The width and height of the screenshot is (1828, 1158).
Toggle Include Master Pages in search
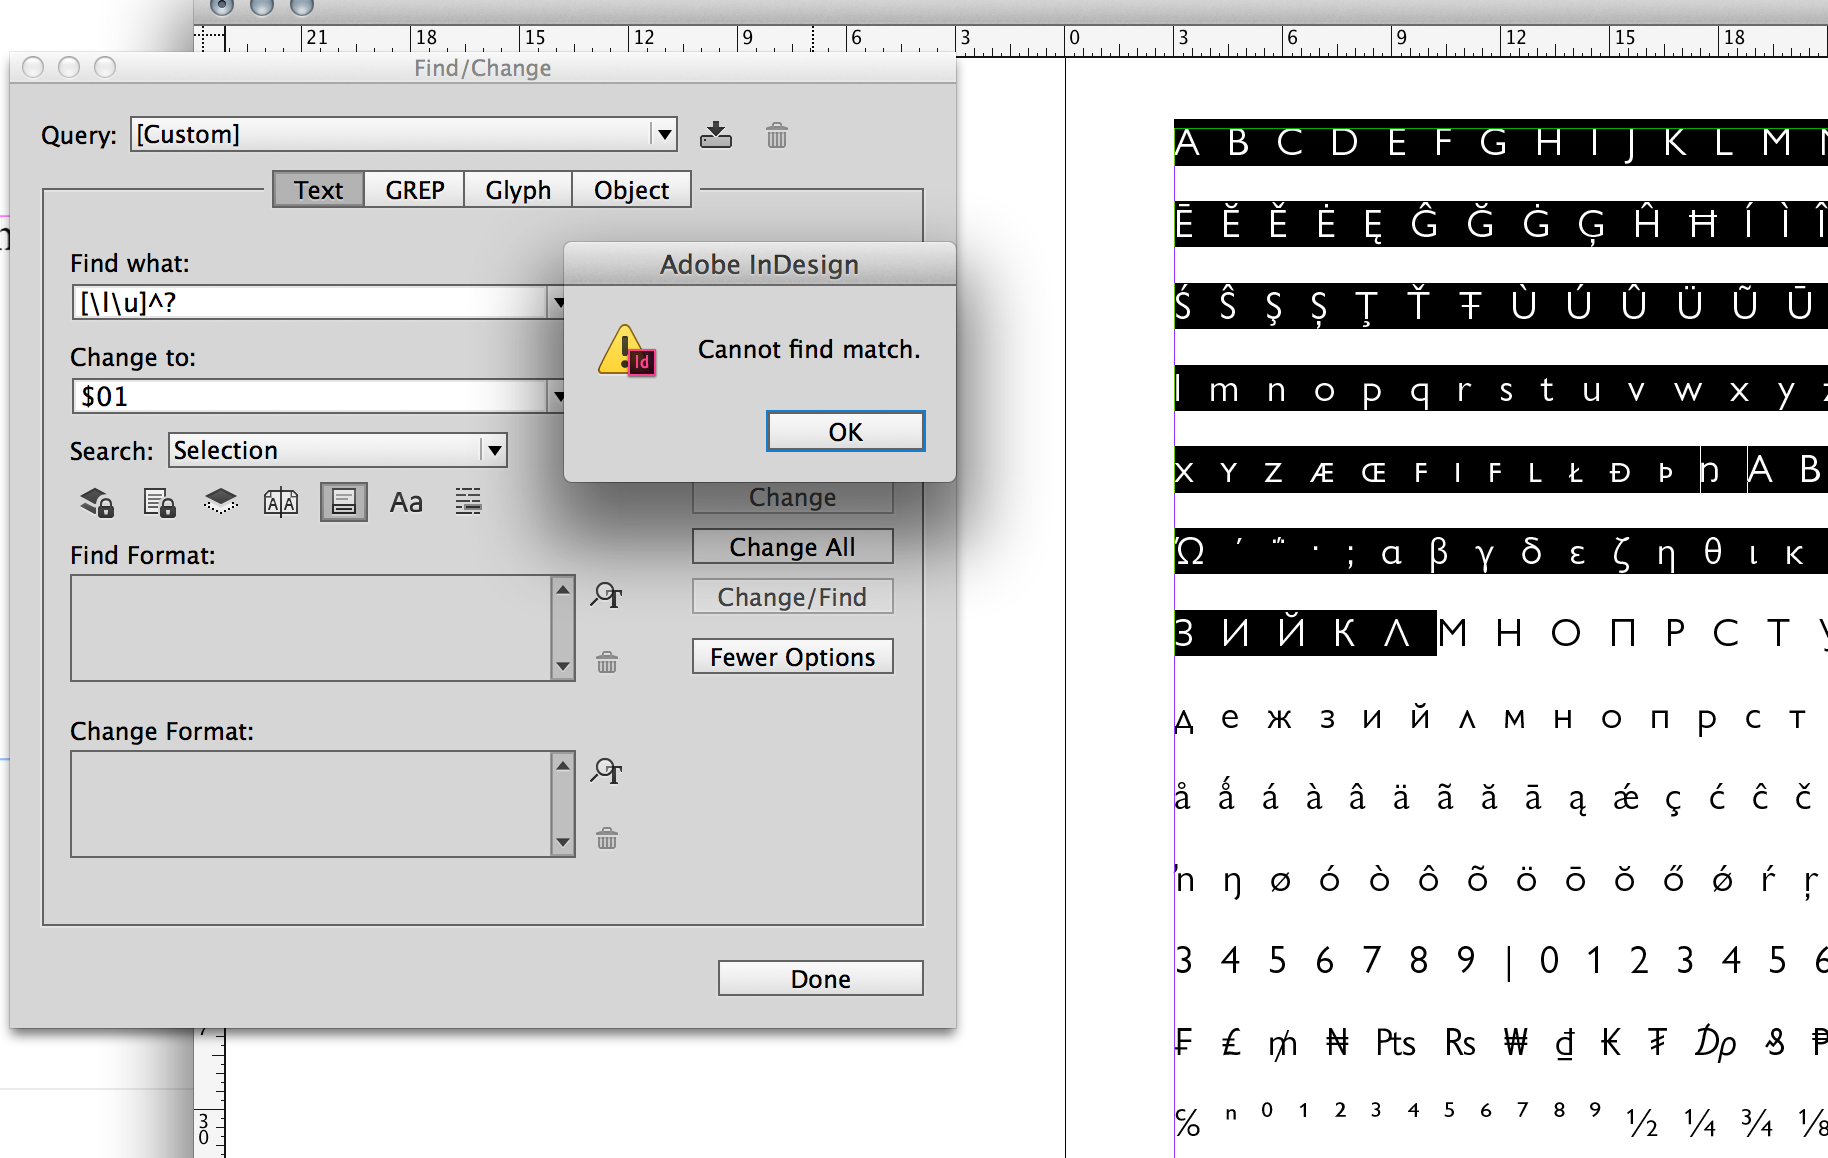281,502
